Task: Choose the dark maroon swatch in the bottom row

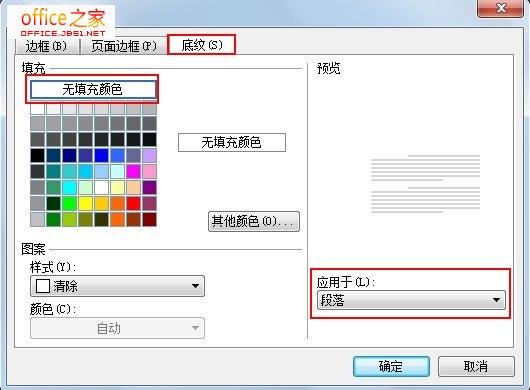Action: pos(150,220)
